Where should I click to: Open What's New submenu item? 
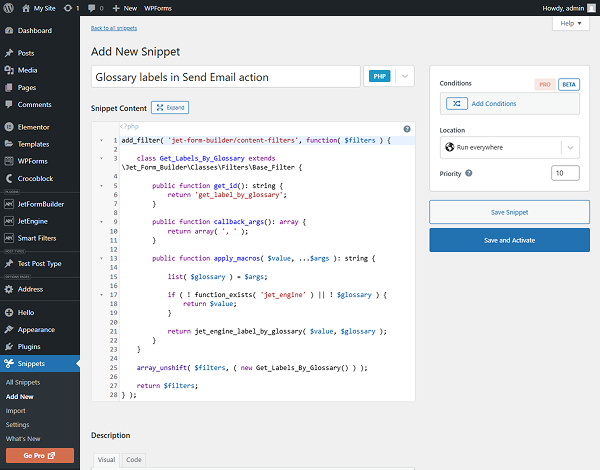23,439
